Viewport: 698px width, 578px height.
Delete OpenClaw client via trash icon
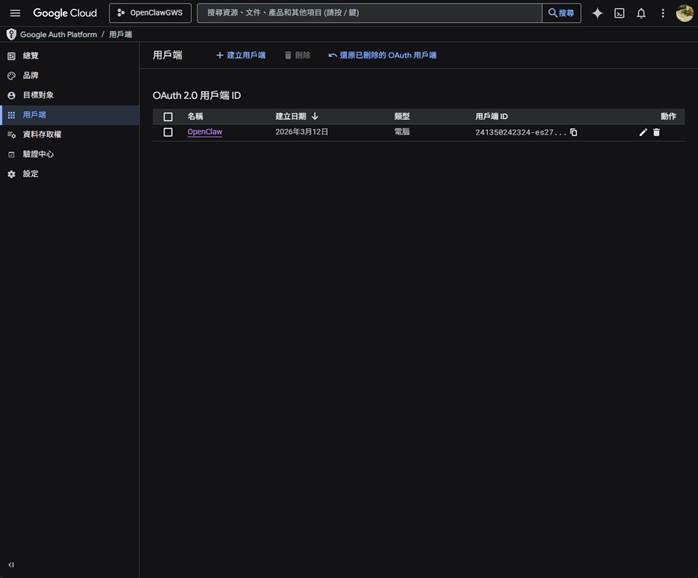[x=657, y=132]
